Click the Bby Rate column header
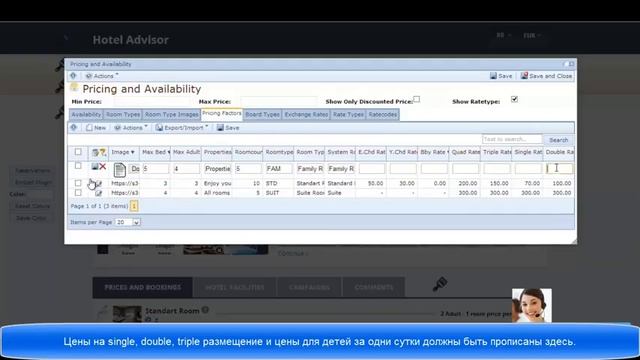The width and height of the screenshot is (640, 360). click(x=434, y=152)
